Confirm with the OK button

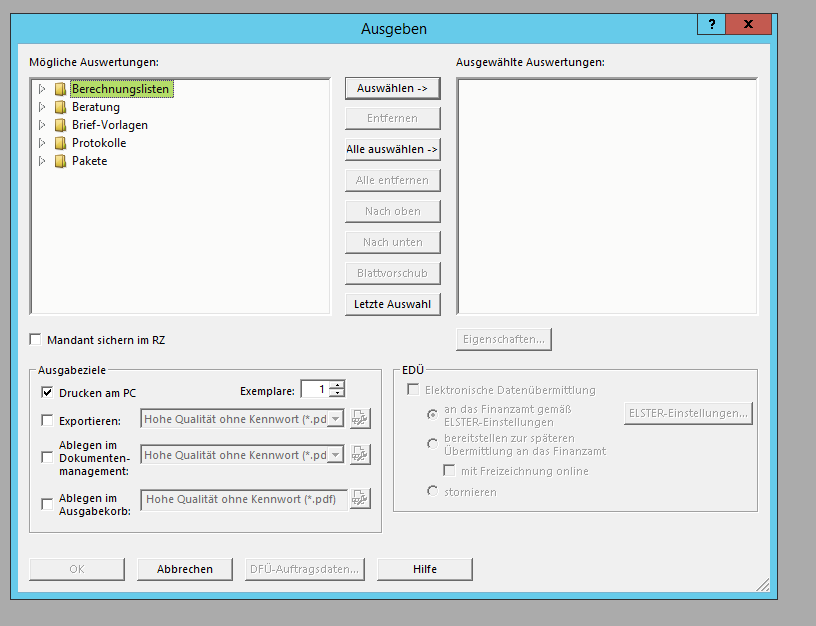pos(77,569)
